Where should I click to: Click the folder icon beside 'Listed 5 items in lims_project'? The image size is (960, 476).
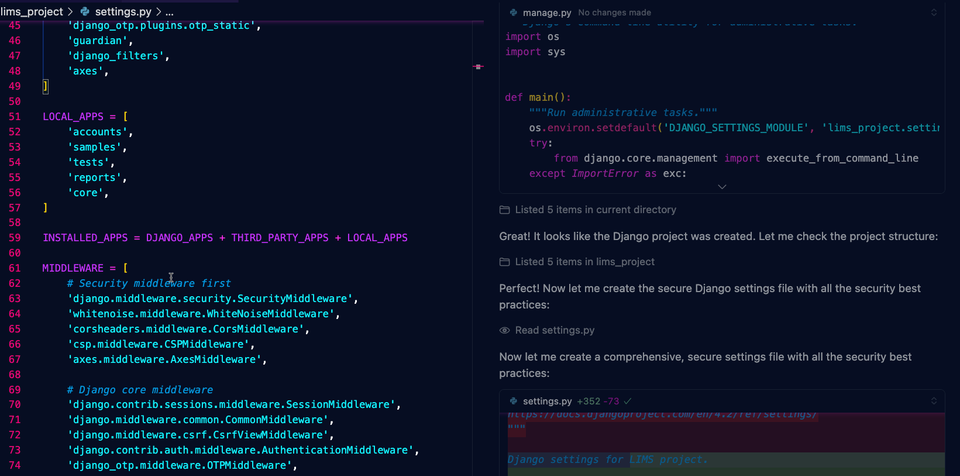coord(504,262)
